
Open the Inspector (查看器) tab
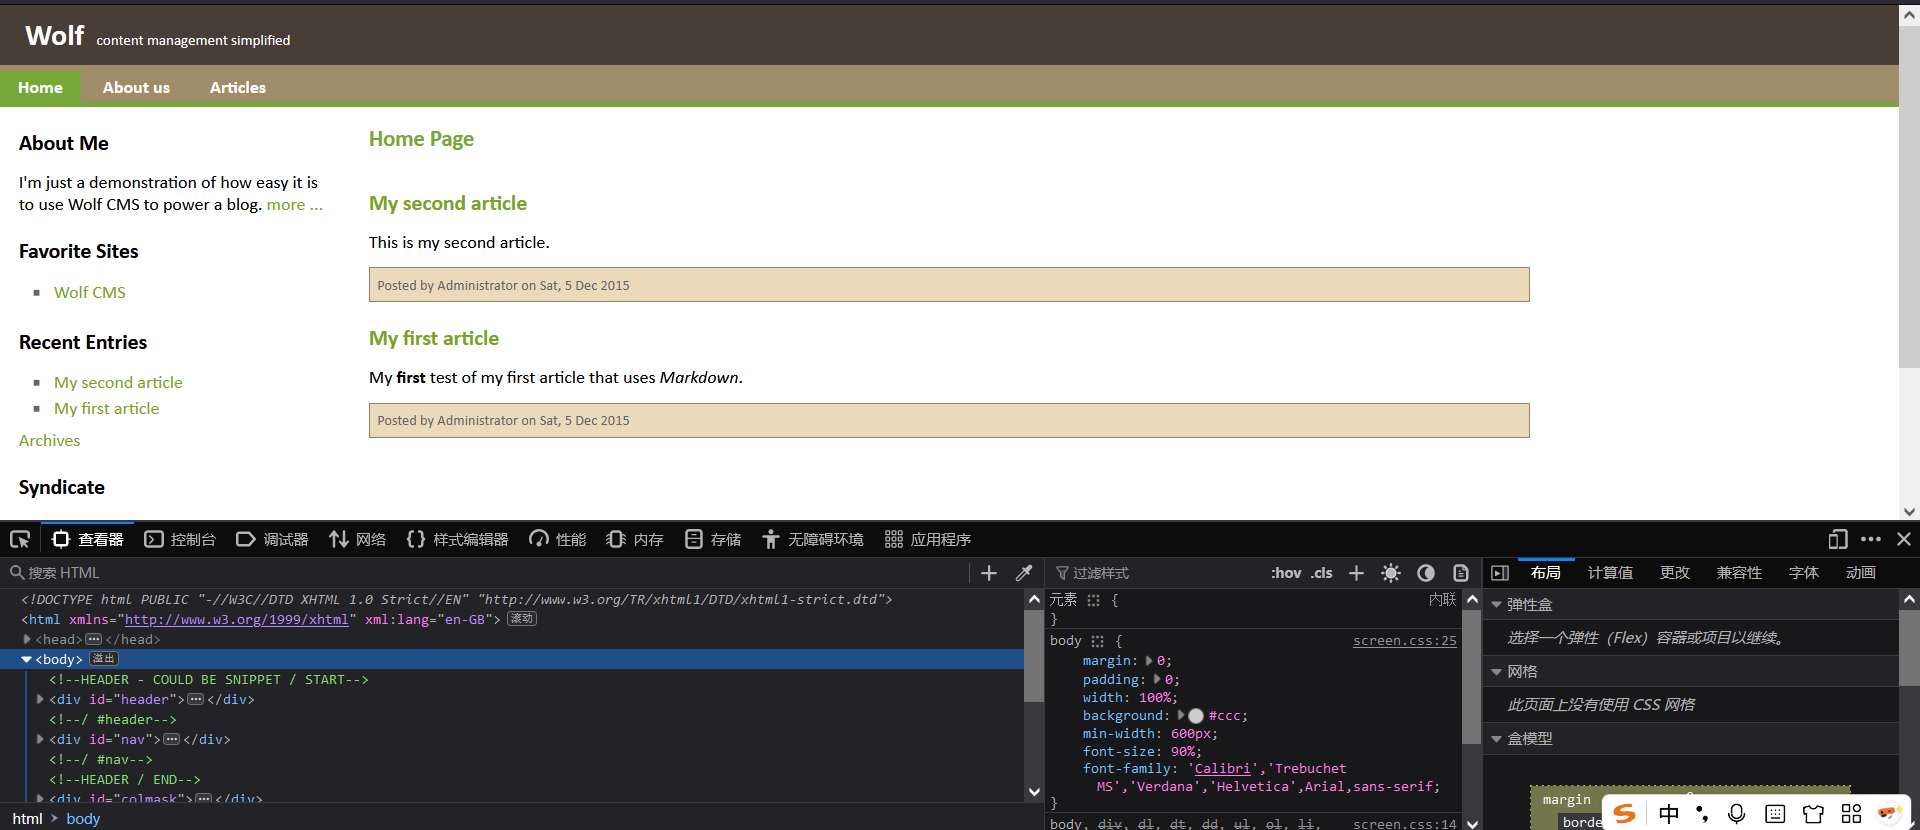pos(88,540)
